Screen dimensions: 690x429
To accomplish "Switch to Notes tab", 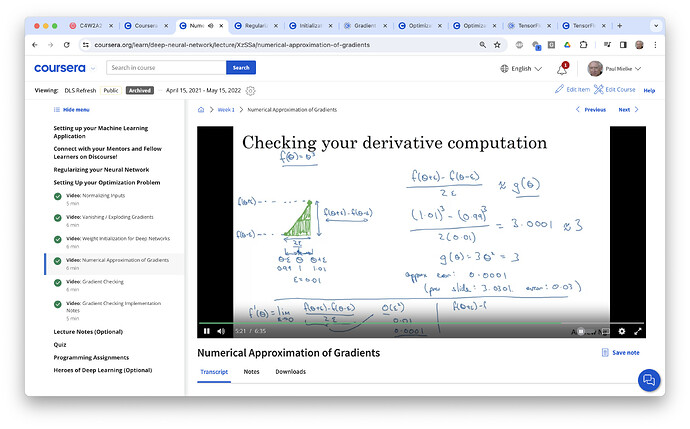I will [x=251, y=372].
